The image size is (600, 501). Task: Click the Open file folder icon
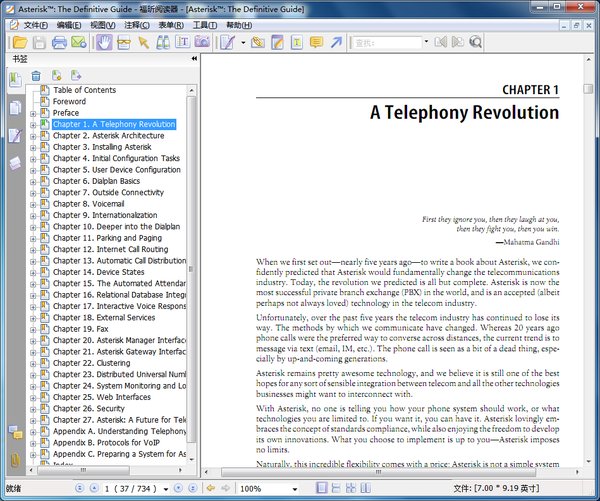pos(18,42)
